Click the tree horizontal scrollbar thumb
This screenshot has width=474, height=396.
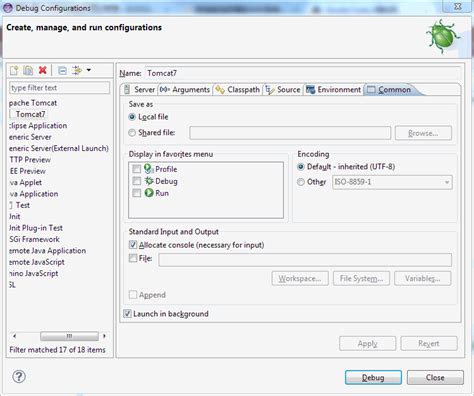pyautogui.click(x=69, y=336)
